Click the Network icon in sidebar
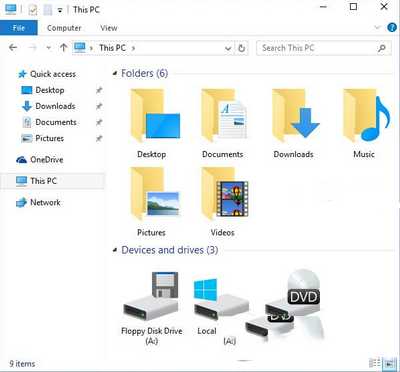Image resolution: width=400 pixels, height=372 pixels. point(21,202)
